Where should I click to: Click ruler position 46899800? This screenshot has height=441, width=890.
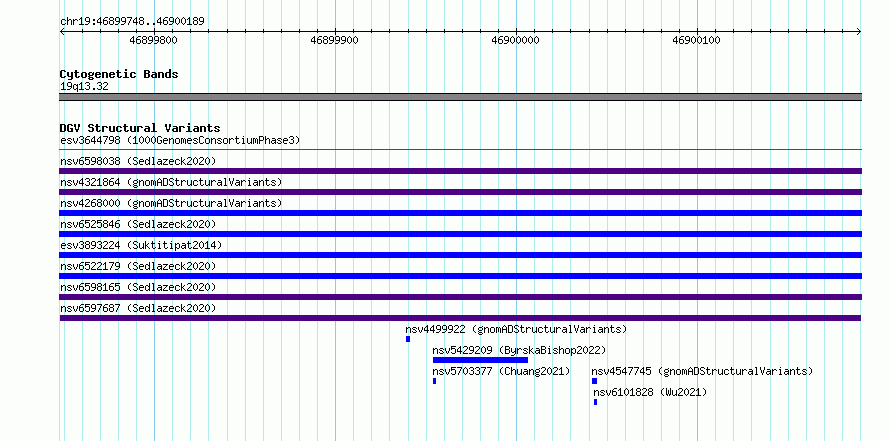click(153, 40)
